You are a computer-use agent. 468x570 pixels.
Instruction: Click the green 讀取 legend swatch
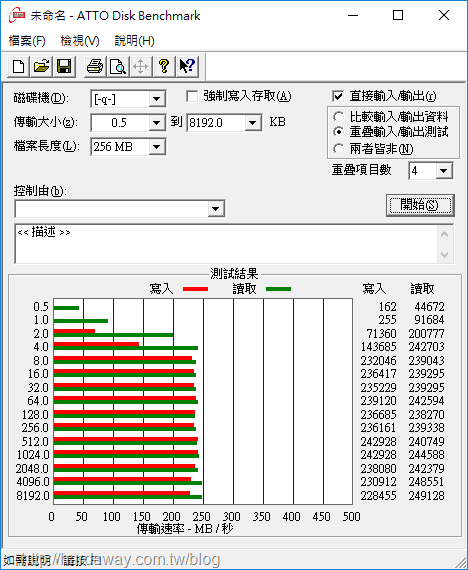tap(278, 289)
